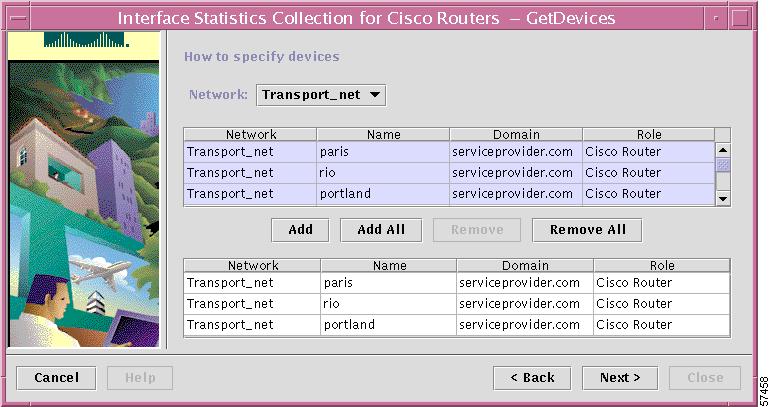Click the Add button
This screenshot has height=407, width=771.
(300, 230)
